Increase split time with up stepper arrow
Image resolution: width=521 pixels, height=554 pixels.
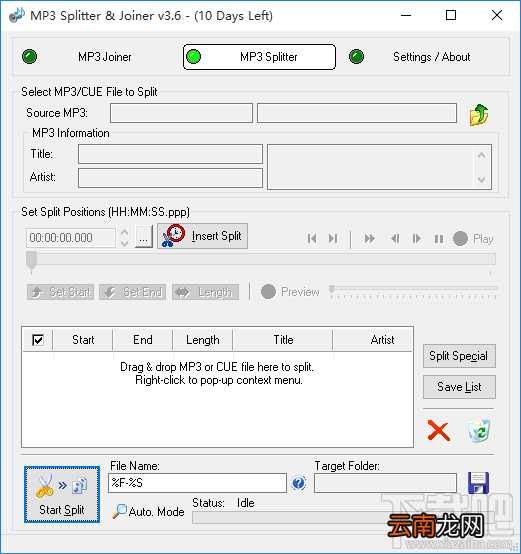click(x=124, y=232)
